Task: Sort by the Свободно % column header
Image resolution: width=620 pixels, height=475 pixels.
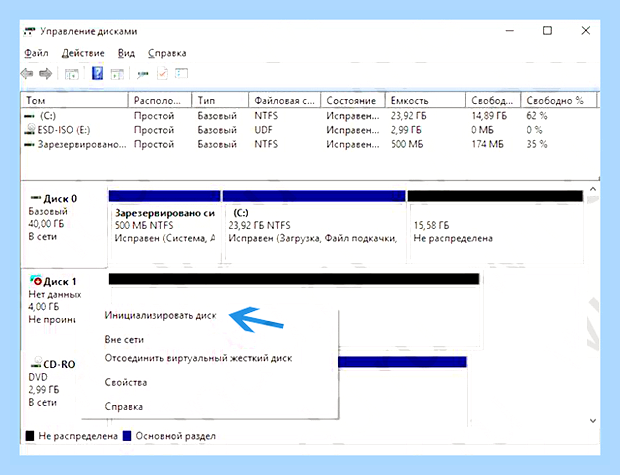Action: tap(558, 100)
